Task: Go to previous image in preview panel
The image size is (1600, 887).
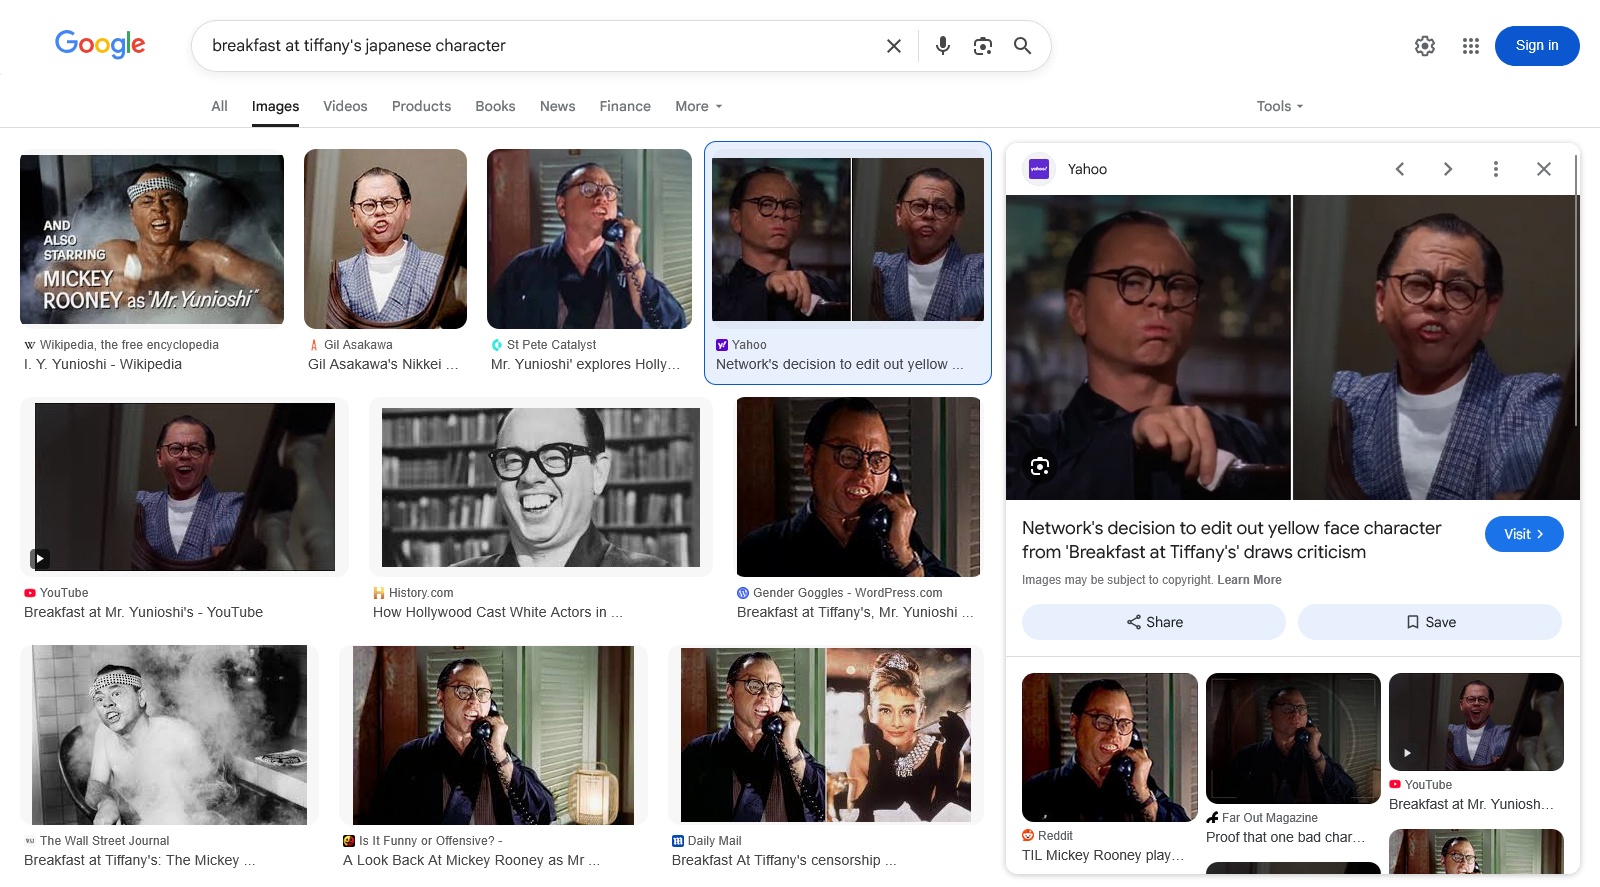Action: (x=1400, y=169)
